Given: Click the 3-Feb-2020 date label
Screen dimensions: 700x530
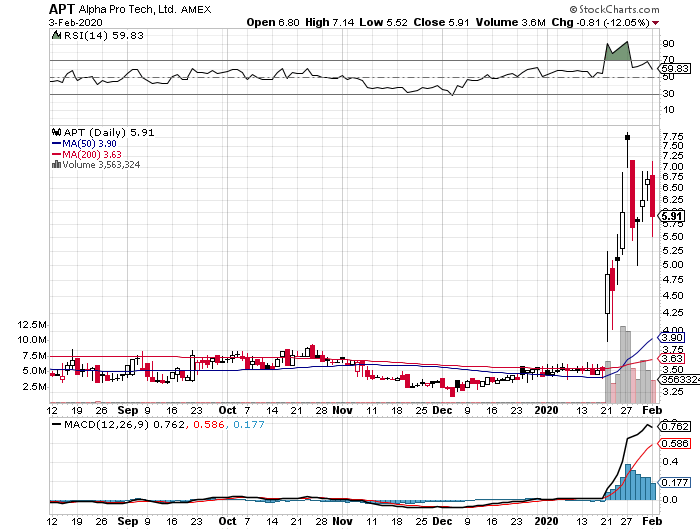Looking at the screenshot, I should click(75, 22).
